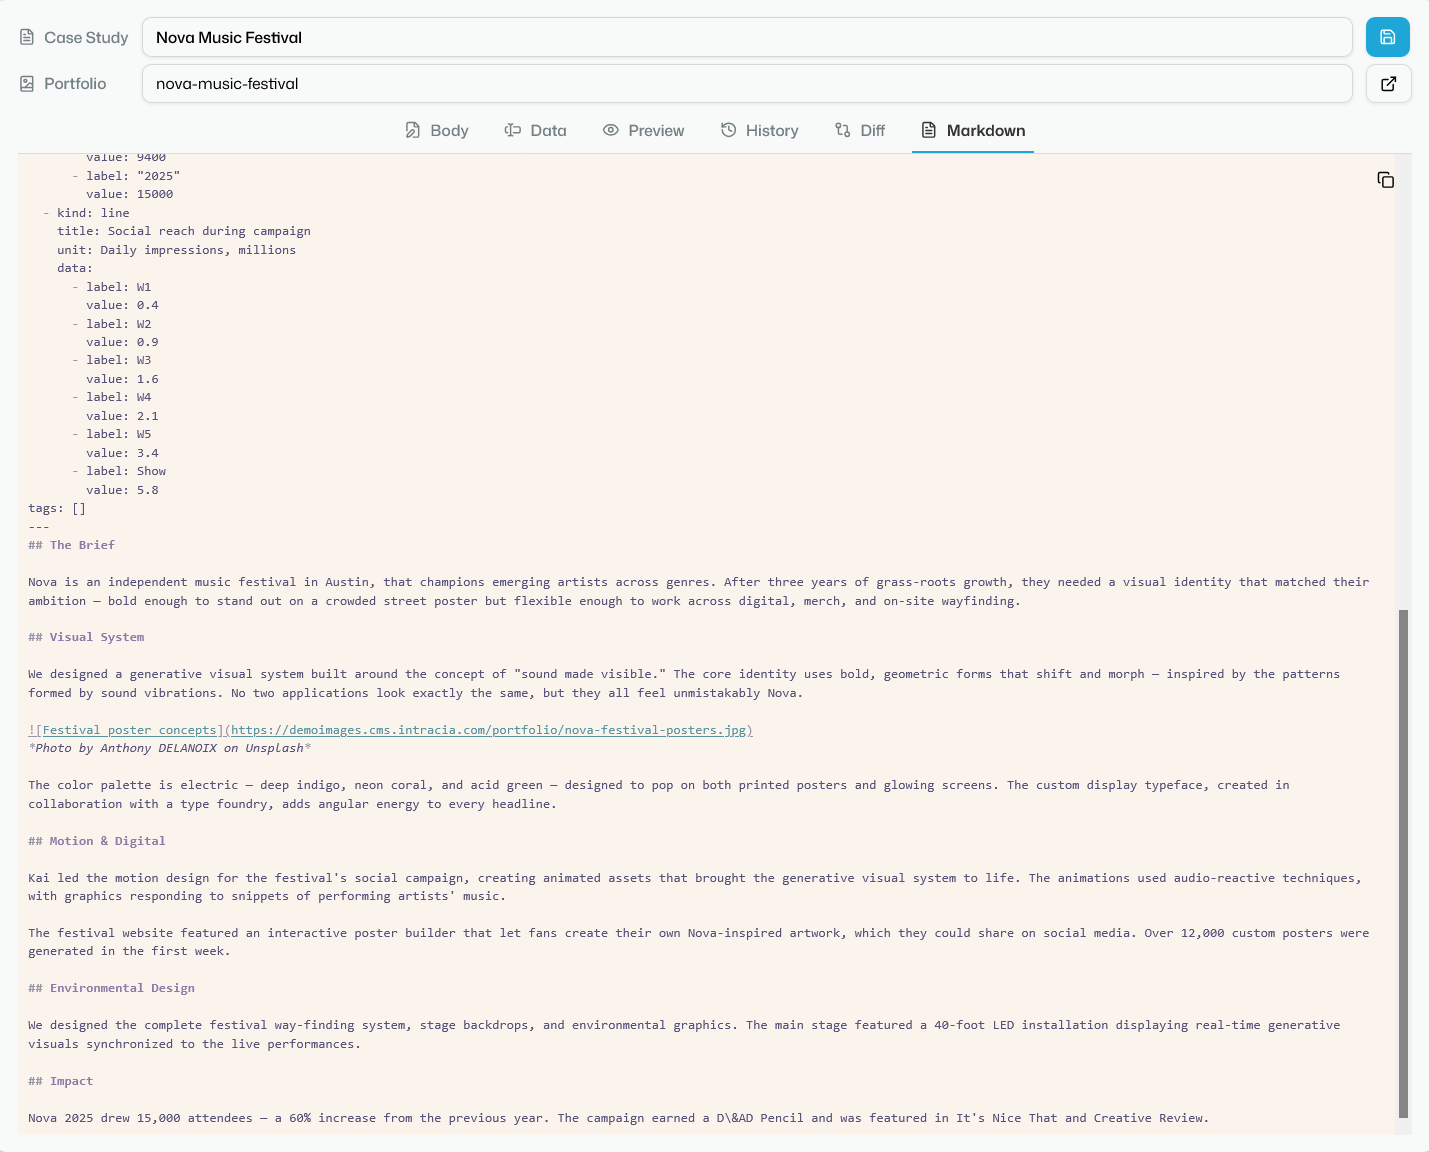Image resolution: width=1429 pixels, height=1152 pixels.
Task: Click 'unit: Daily impressions, millions' line
Action: click(177, 250)
